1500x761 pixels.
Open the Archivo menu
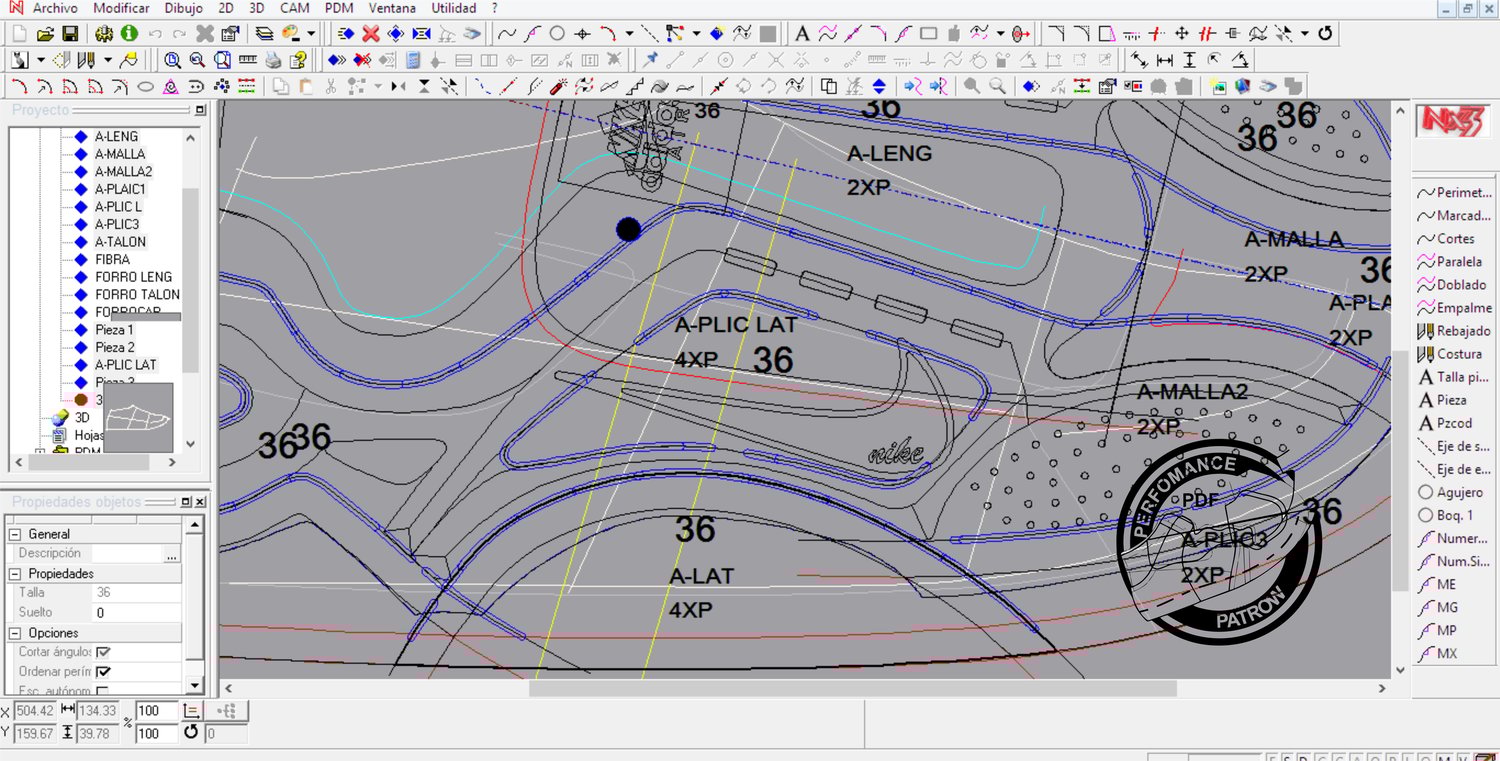[x=55, y=8]
